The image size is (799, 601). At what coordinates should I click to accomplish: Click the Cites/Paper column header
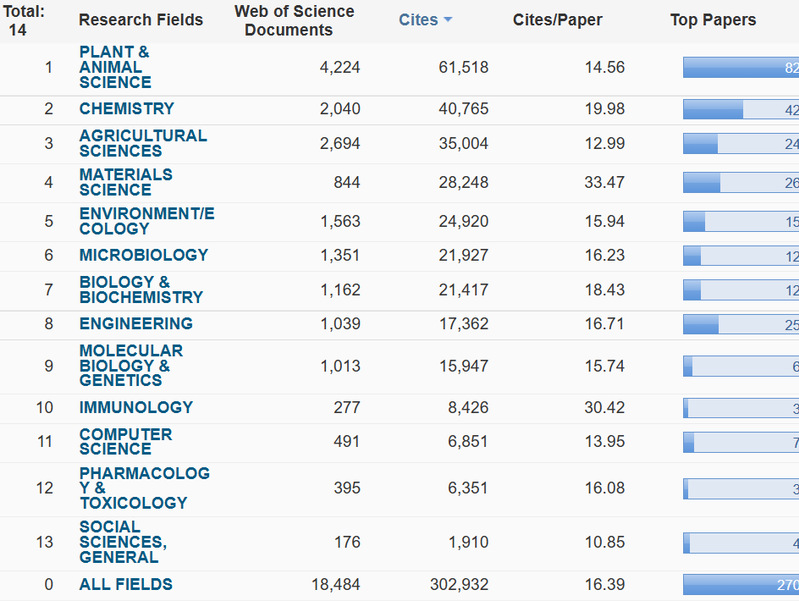(x=558, y=20)
